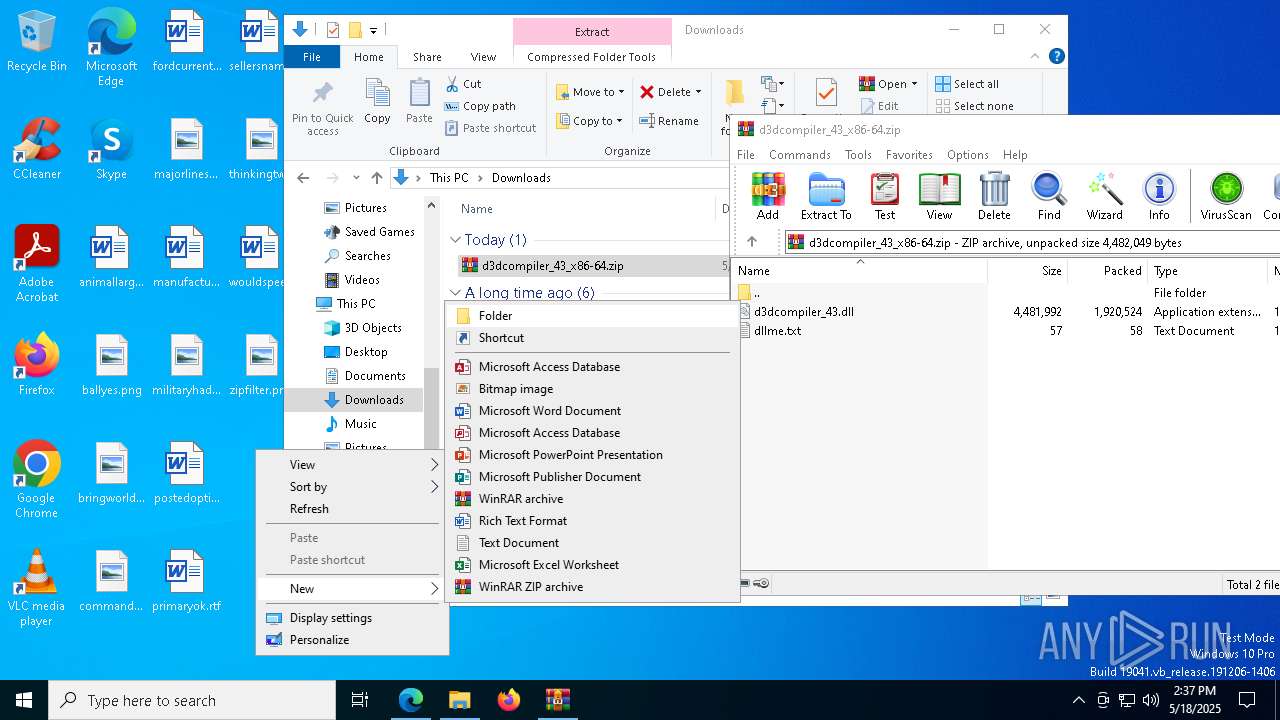Open the recent locations dropdown in Explorer

(x=356, y=178)
